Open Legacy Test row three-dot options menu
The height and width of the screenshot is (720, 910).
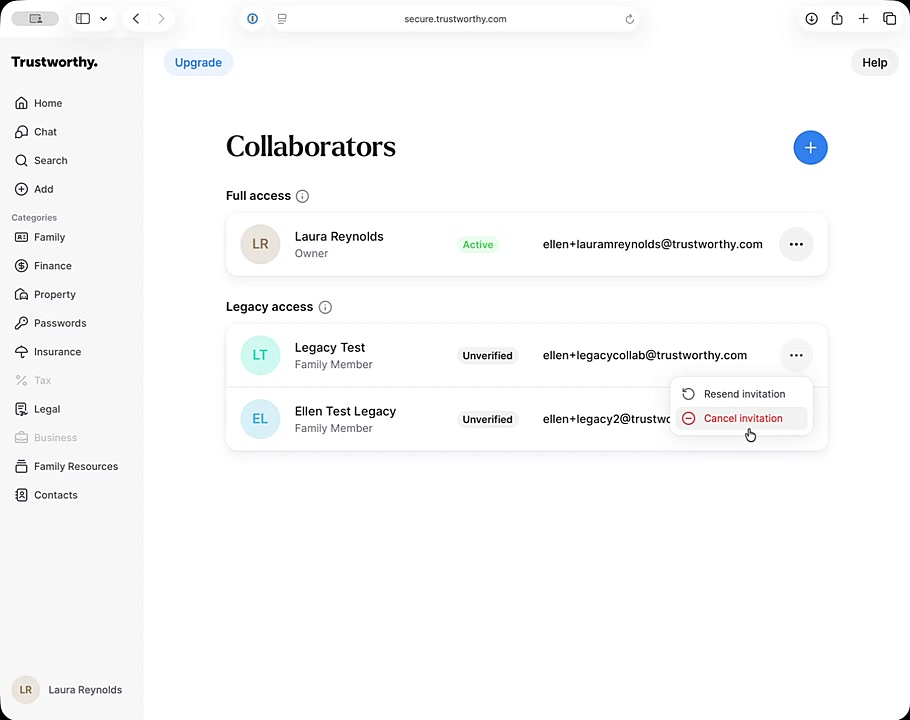(x=796, y=355)
